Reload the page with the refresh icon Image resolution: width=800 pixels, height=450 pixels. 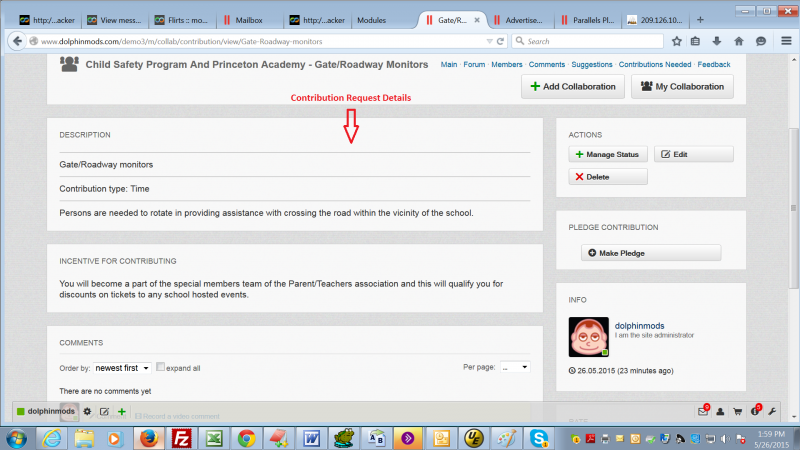501,41
